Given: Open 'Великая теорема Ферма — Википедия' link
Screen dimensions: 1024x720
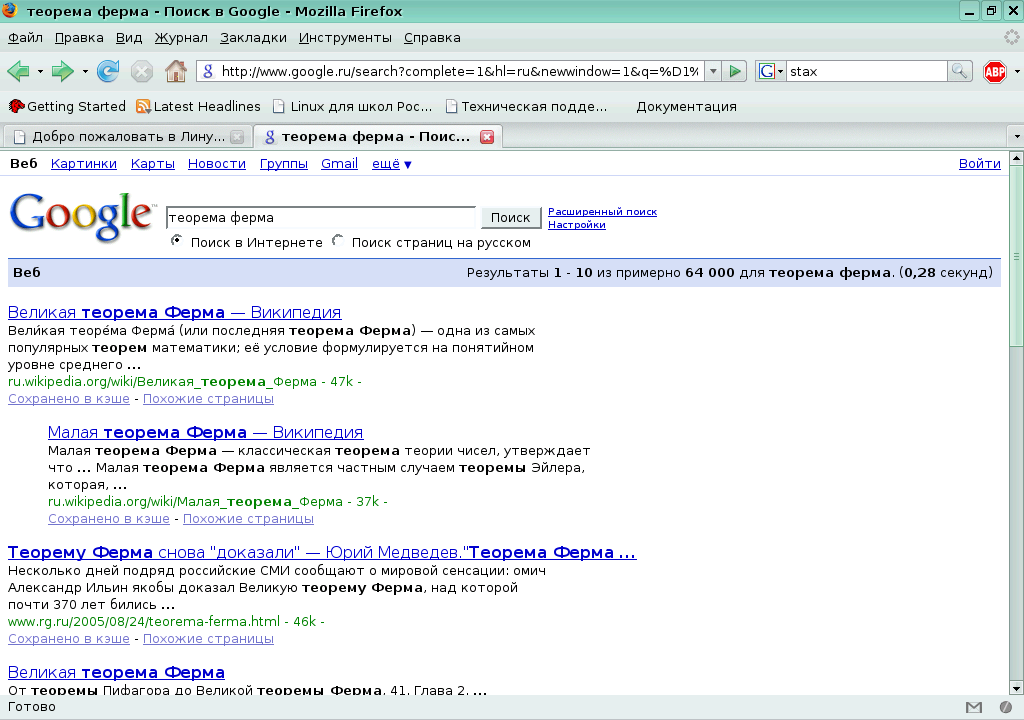Looking at the screenshot, I should click(174, 312).
